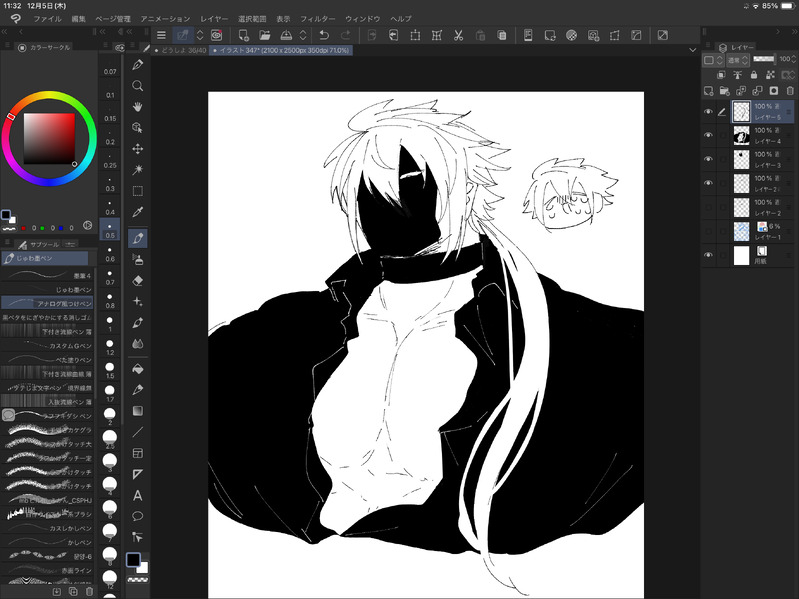Open the ヘルプ menu

pyautogui.click(x=401, y=18)
